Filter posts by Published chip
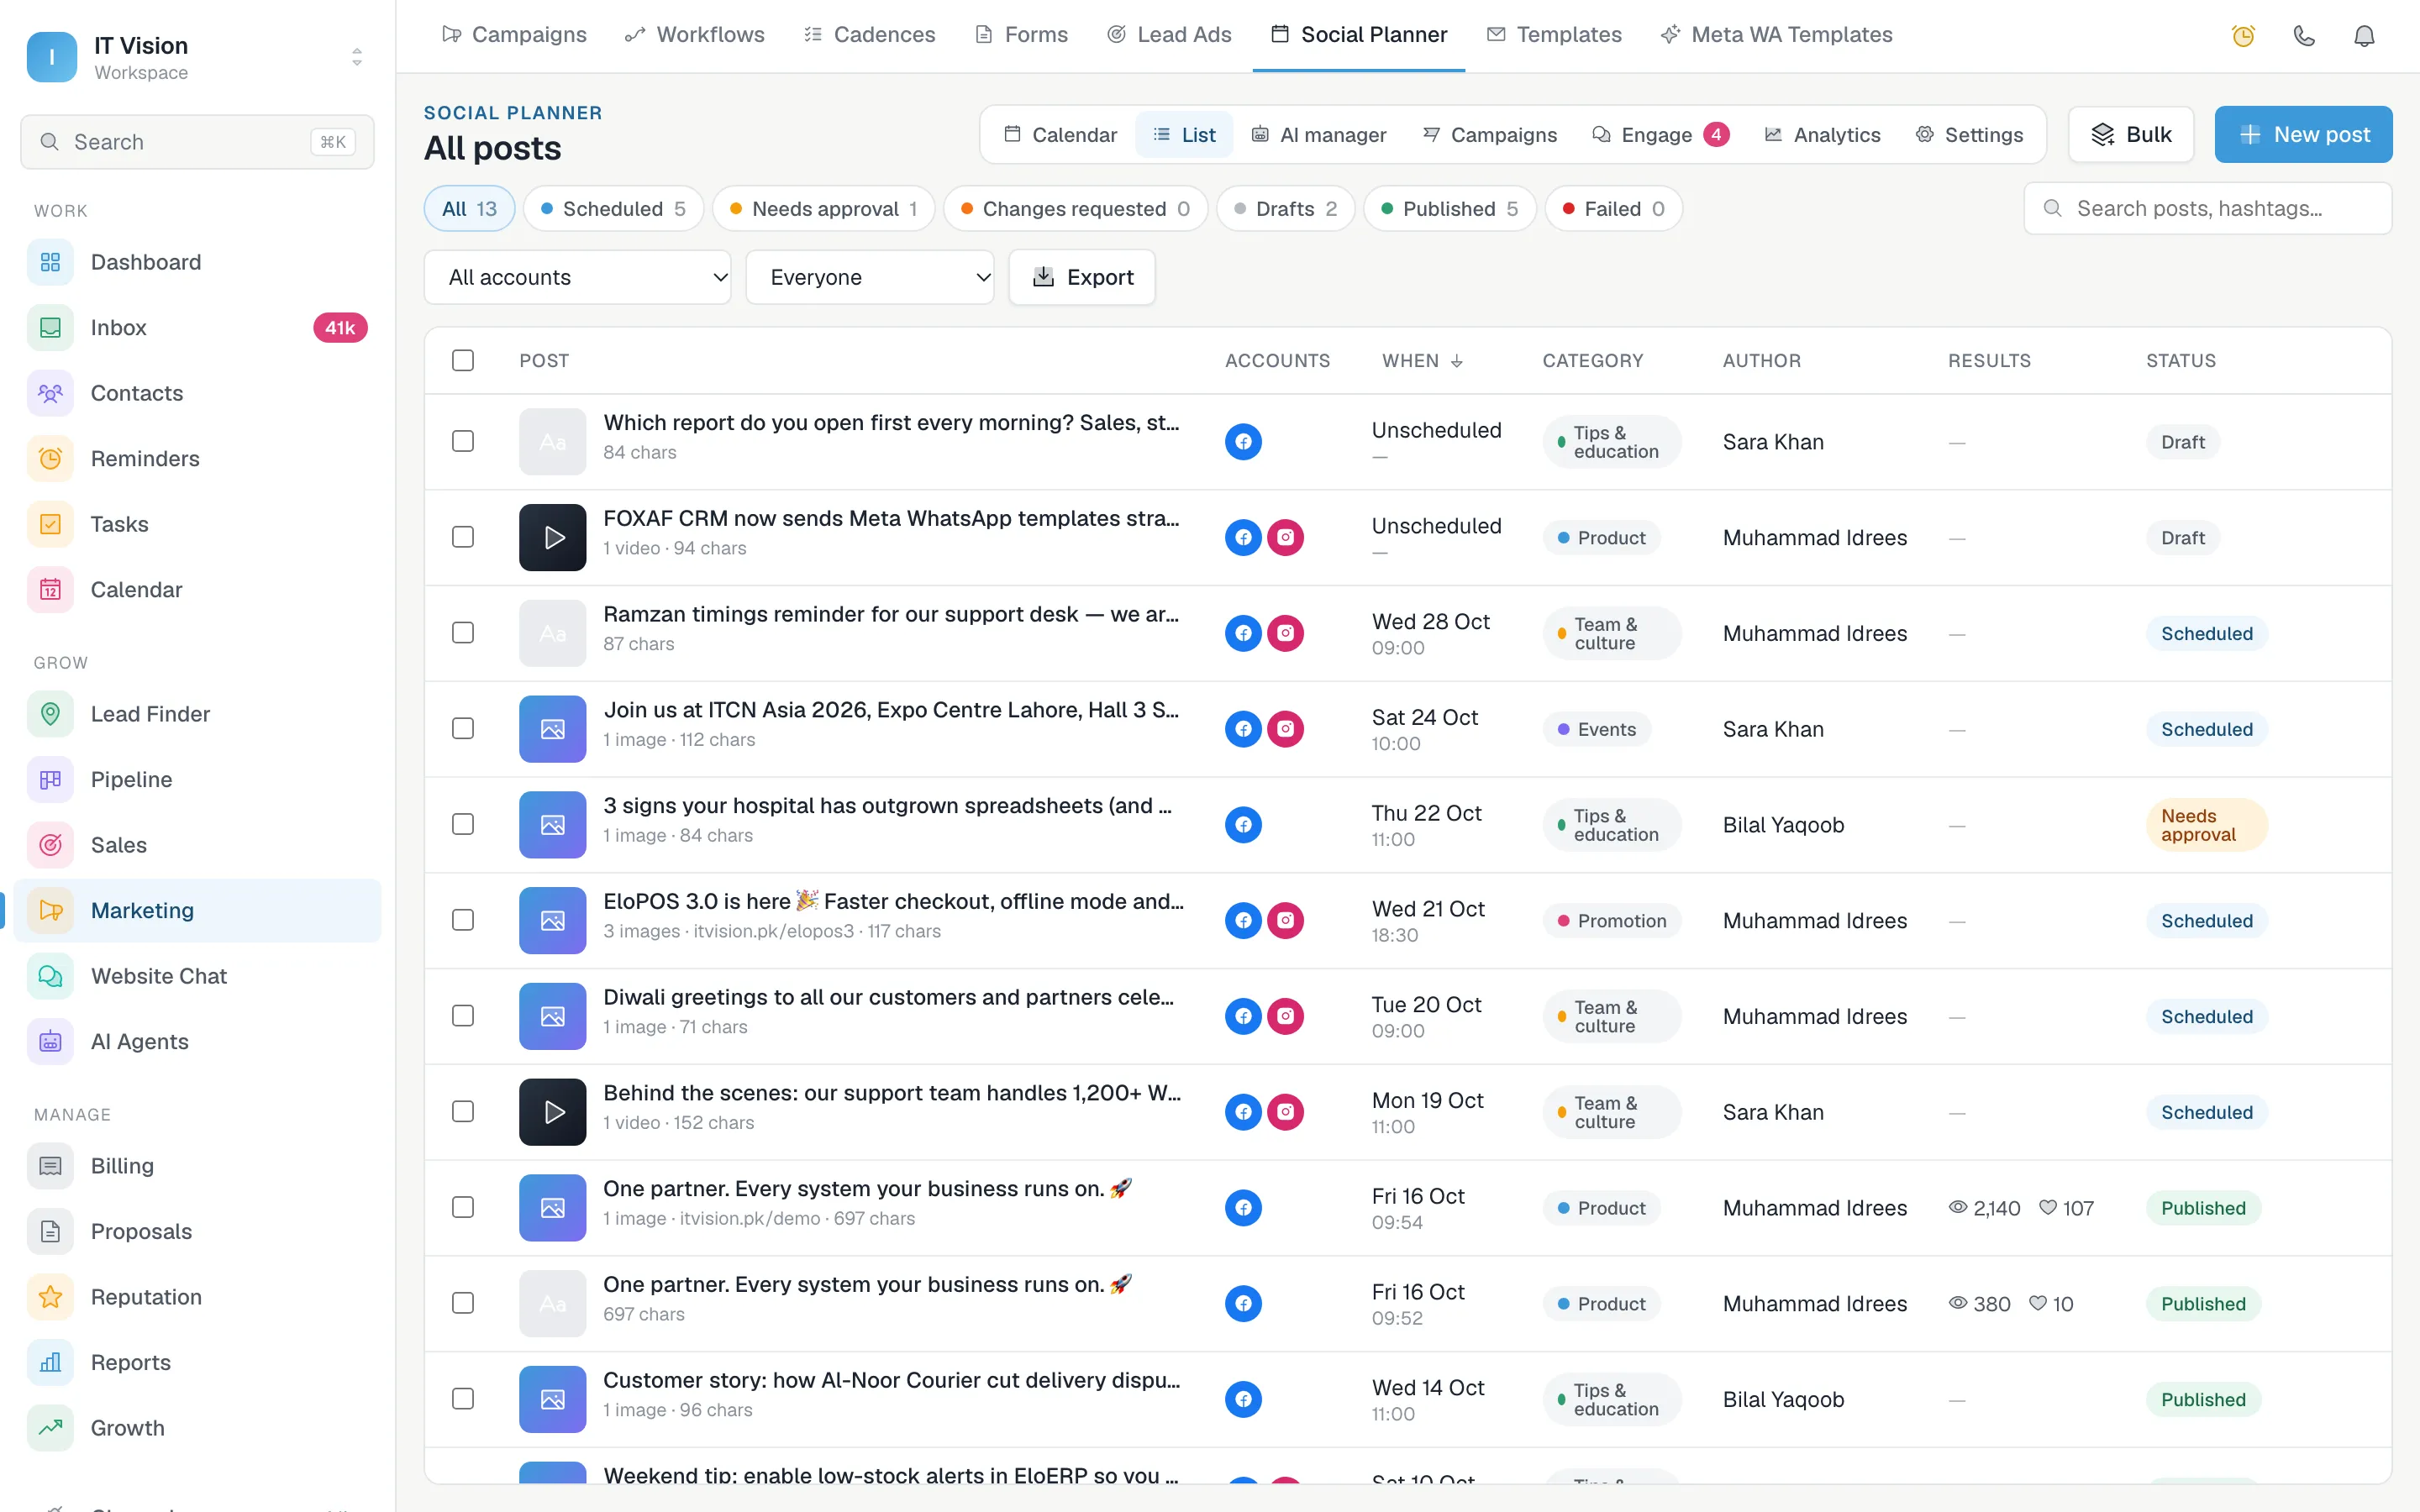Screen dimensions: 2420x1512 pyautogui.click(x=1450, y=209)
